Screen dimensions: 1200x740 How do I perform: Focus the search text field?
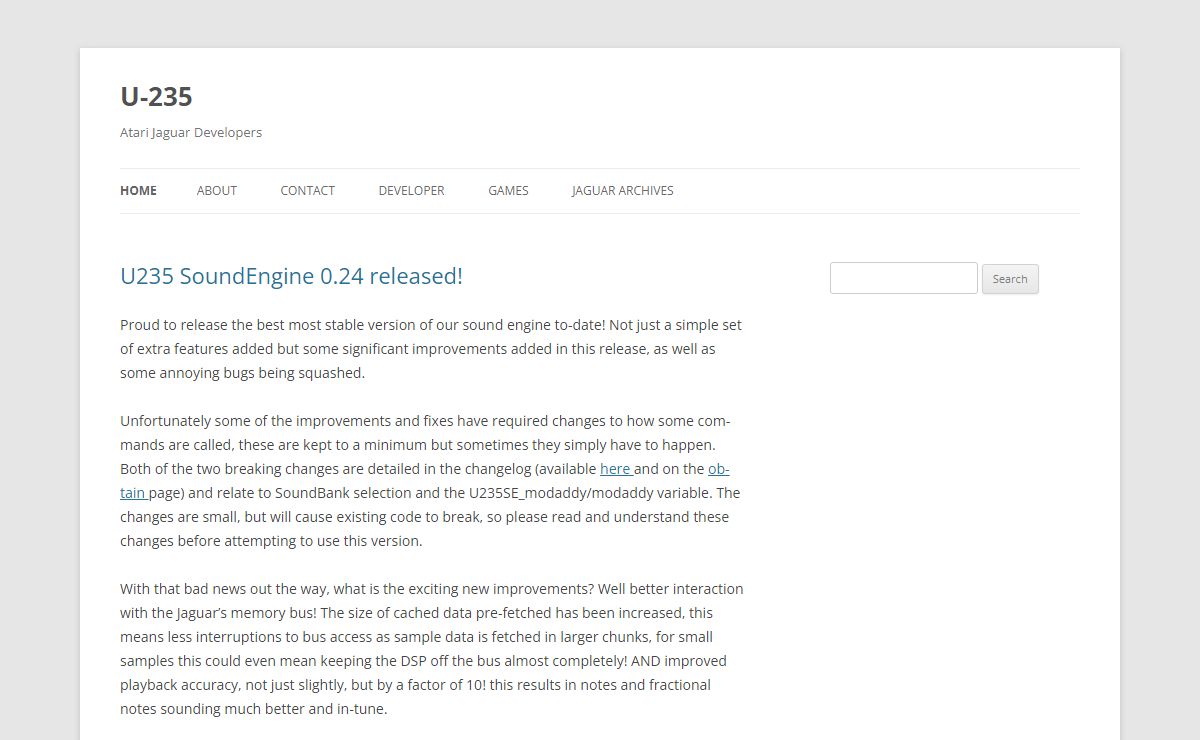(904, 278)
